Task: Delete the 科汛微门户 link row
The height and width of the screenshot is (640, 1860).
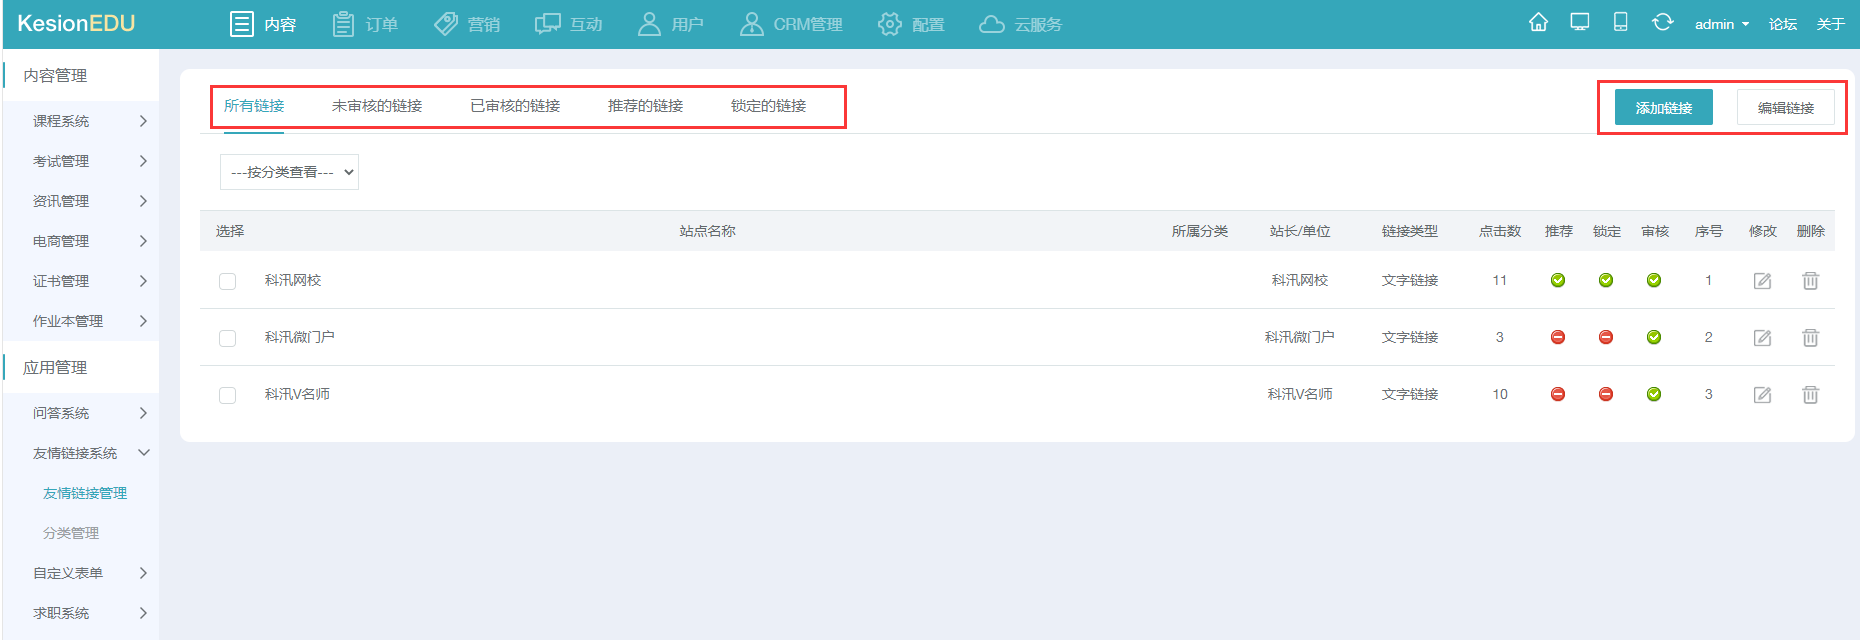Action: (x=1810, y=338)
